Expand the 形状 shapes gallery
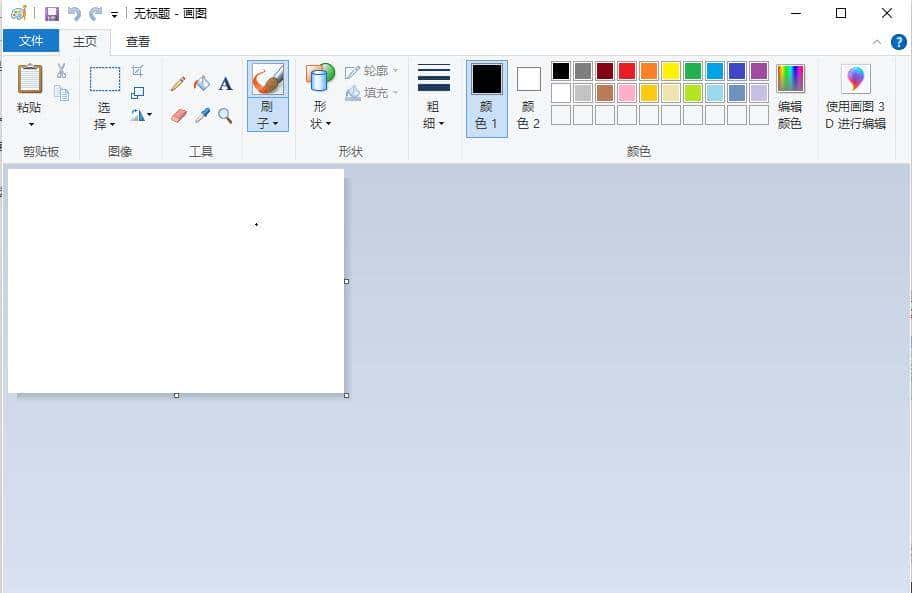Viewport: 912px width, 593px height. tap(321, 116)
